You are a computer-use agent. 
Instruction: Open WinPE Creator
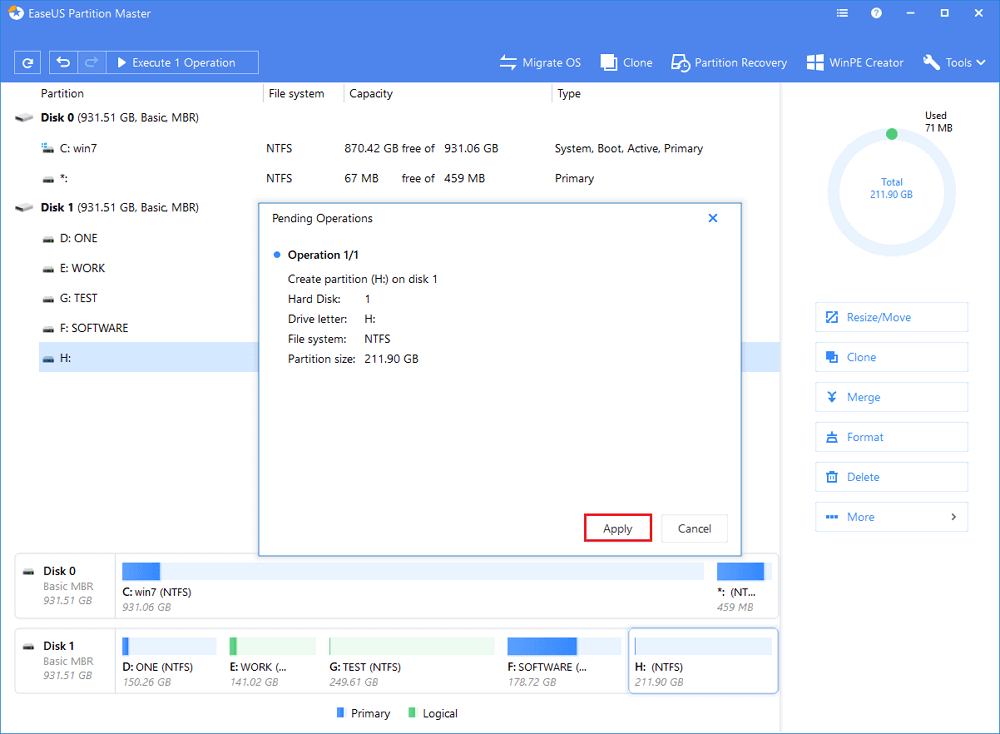[855, 62]
